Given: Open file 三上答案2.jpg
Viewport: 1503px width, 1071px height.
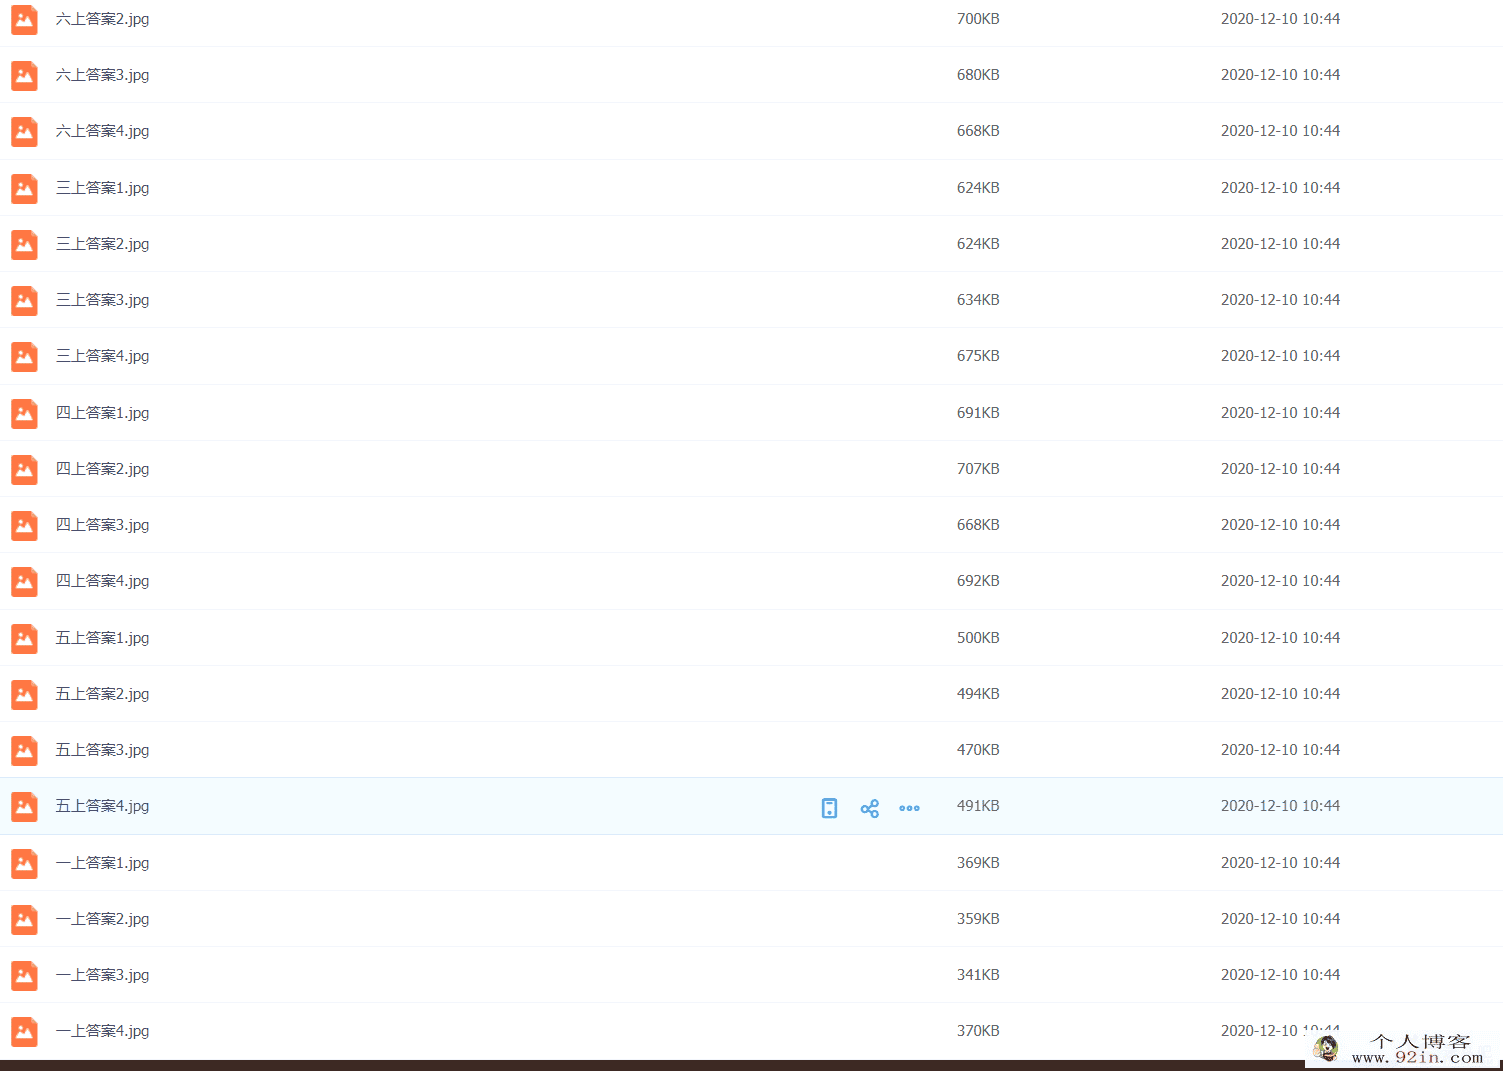Looking at the screenshot, I should [102, 244].
